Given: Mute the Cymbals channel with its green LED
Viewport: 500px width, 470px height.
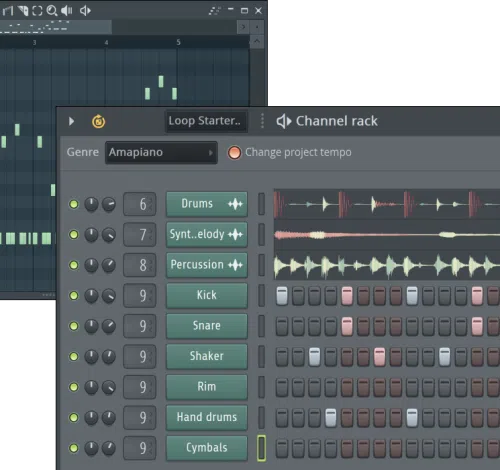Looking at the screenshot, I should (74, 448).
